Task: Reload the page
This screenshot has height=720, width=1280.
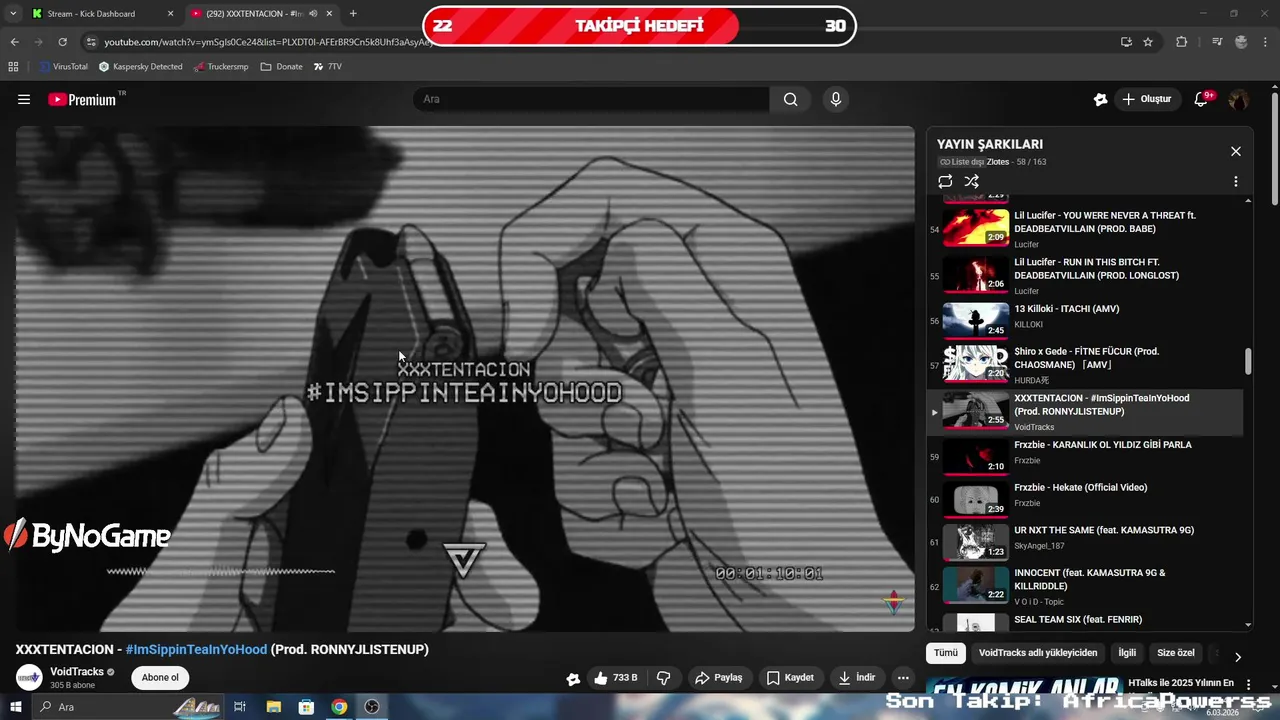Action: pyautogui.click(x=62, y=42)
